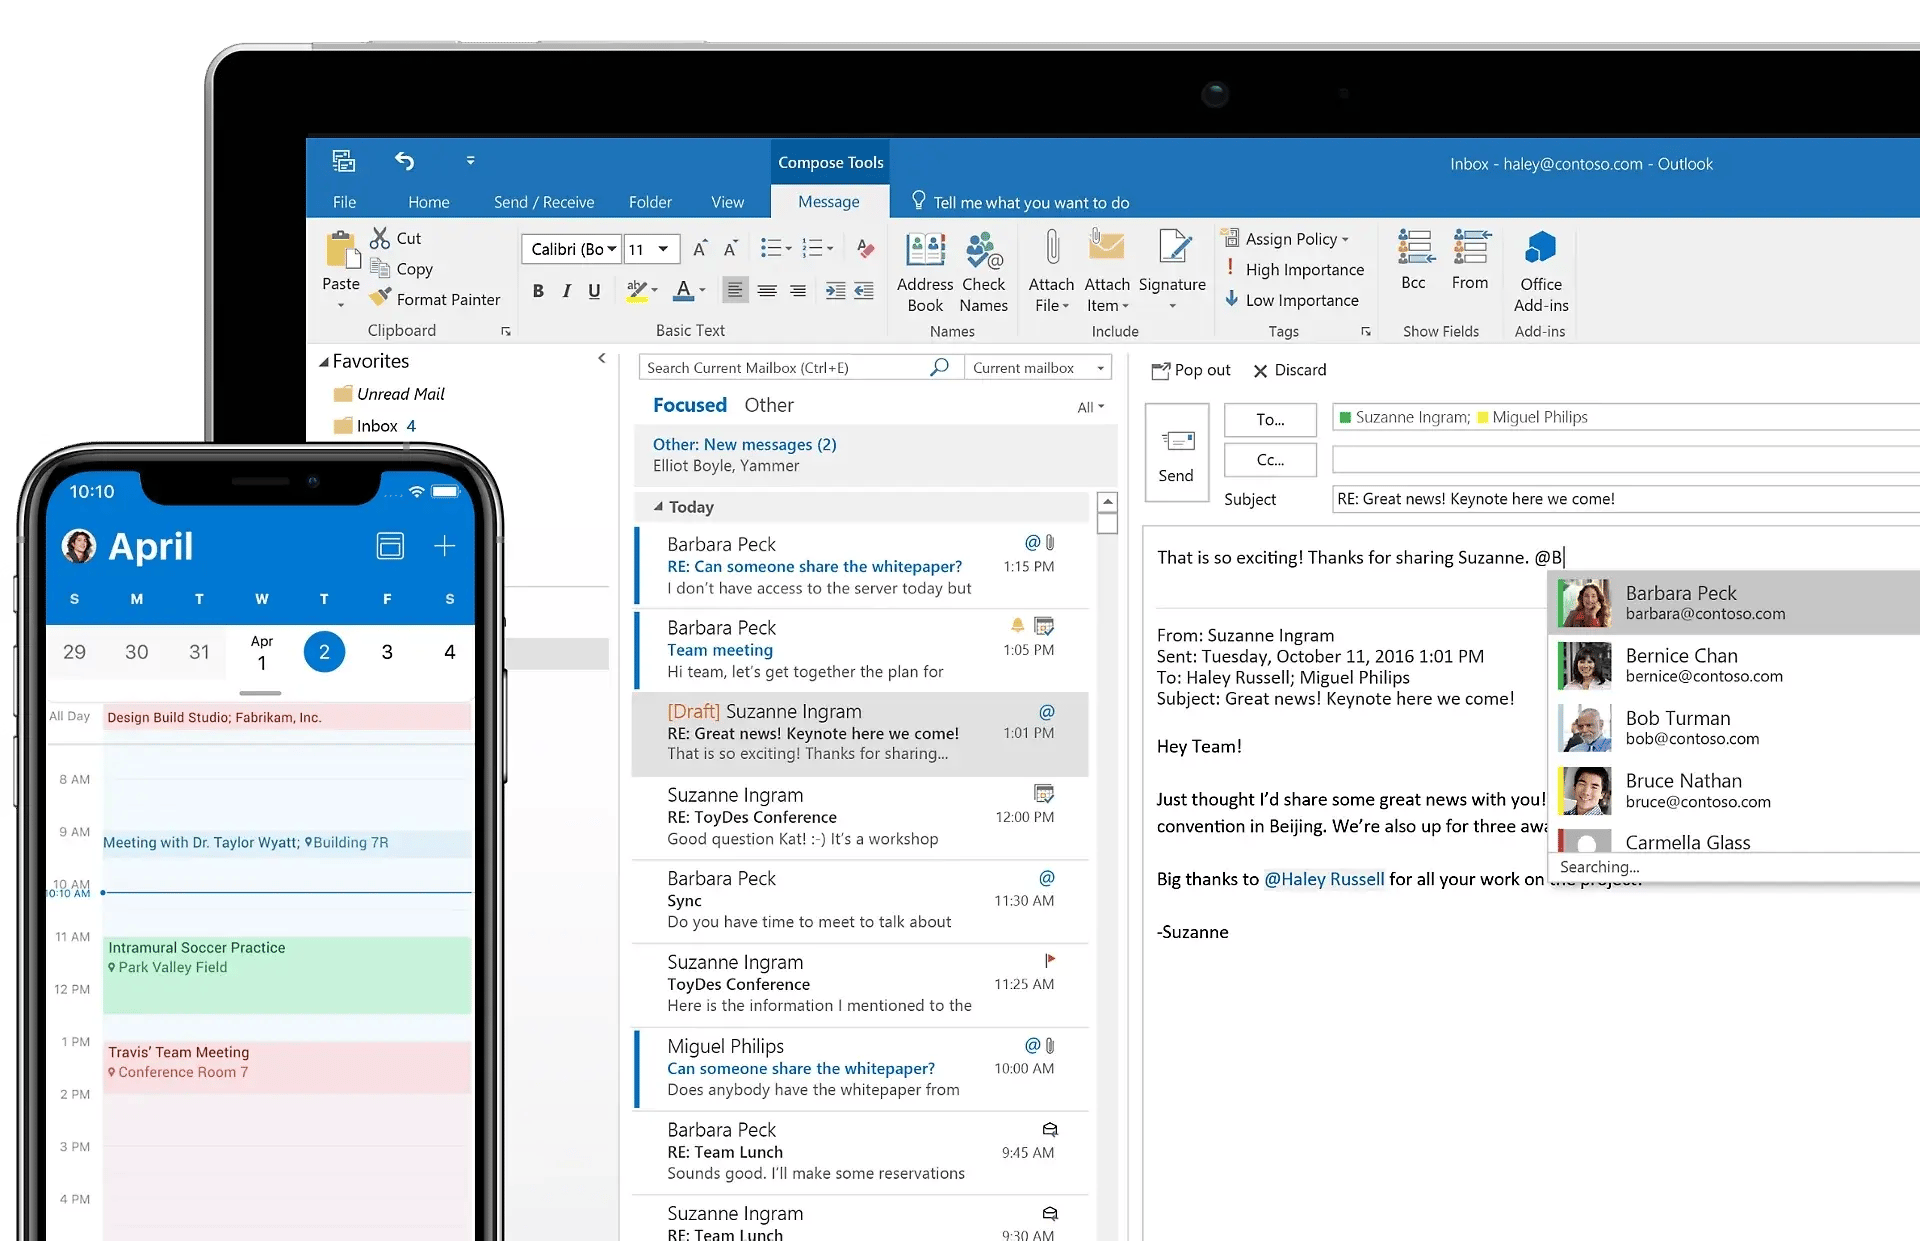This screenshot has height=1241, width=1920.
Task: Click message list scrollbar up arrow
Action: tap(1107, 502)
